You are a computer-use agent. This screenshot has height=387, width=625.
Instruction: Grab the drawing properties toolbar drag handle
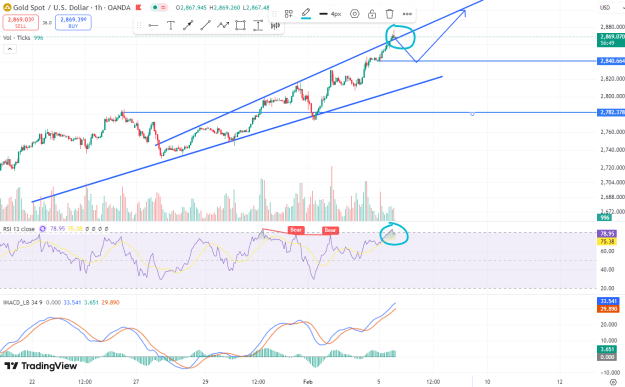(x=274, y=14)
